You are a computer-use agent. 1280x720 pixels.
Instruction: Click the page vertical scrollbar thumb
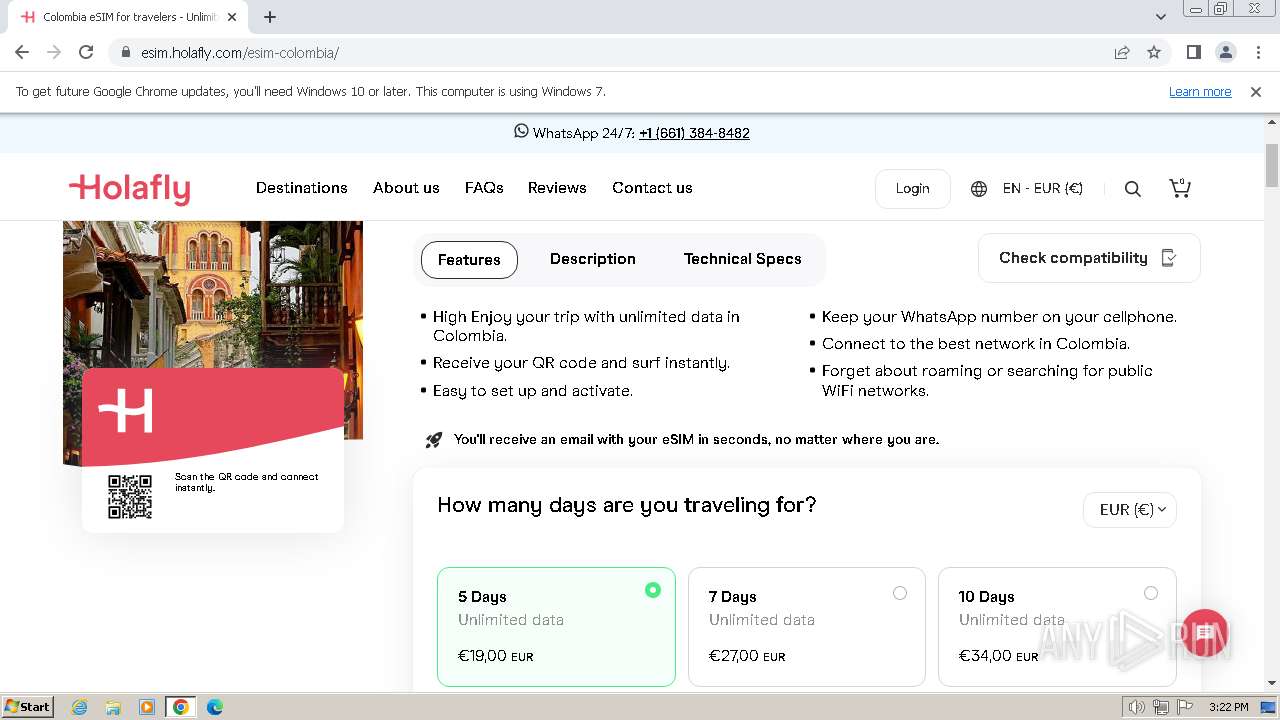[1272, 165]
